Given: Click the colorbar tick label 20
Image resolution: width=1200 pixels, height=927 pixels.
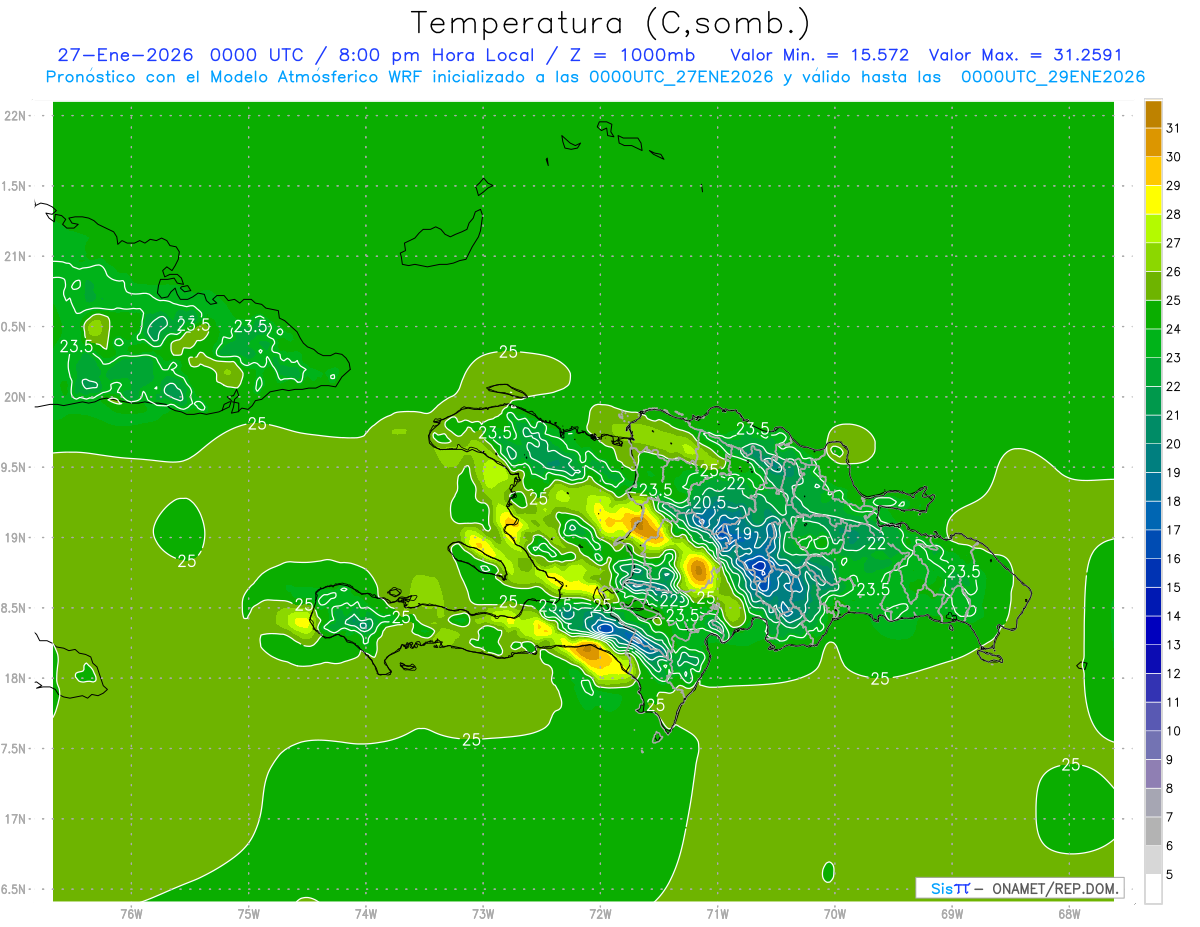Looking at the screenshot, I should tap(1173, 444).
